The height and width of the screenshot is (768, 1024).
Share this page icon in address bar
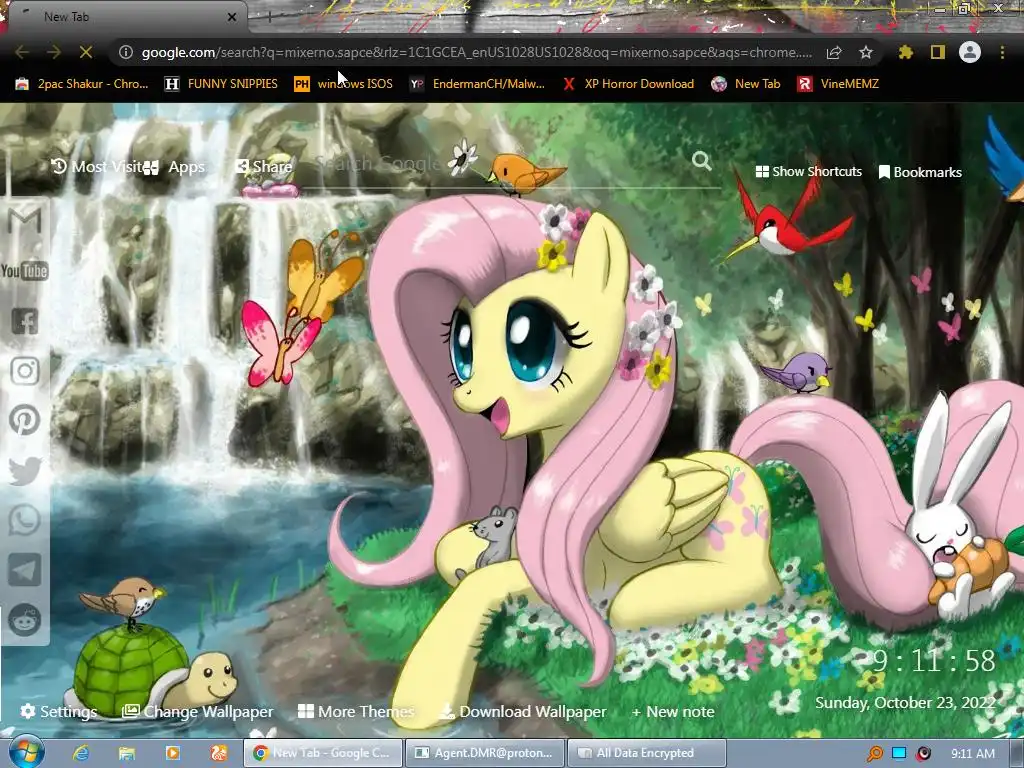pyautogui.click(x=834, y=52)
